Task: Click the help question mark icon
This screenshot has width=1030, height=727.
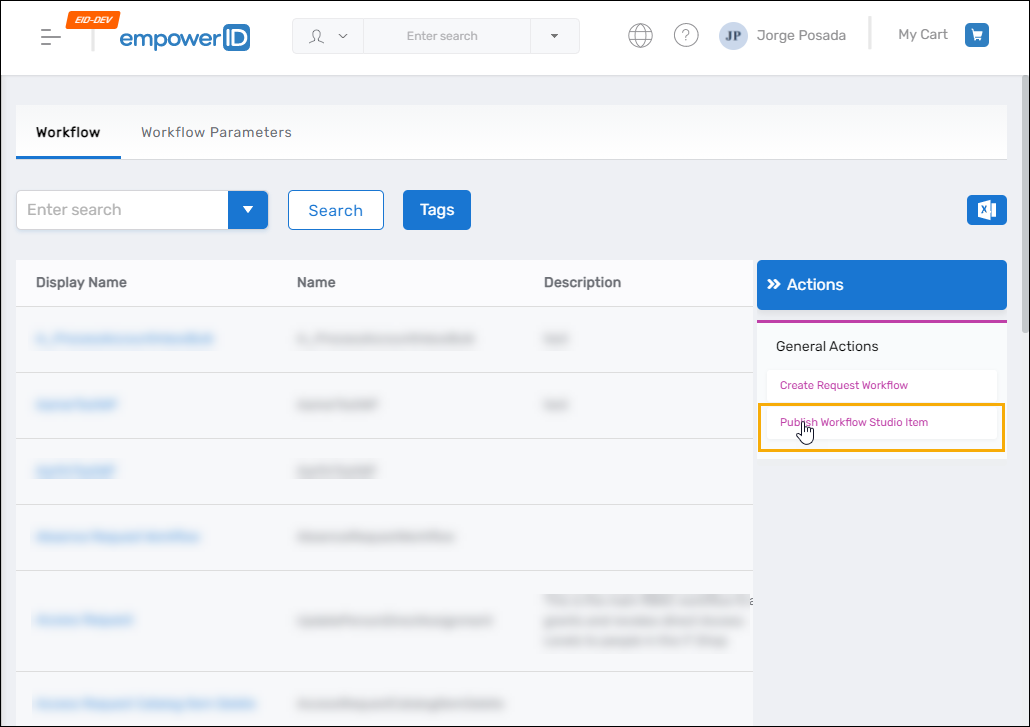Action: click(x=686, y=34)
